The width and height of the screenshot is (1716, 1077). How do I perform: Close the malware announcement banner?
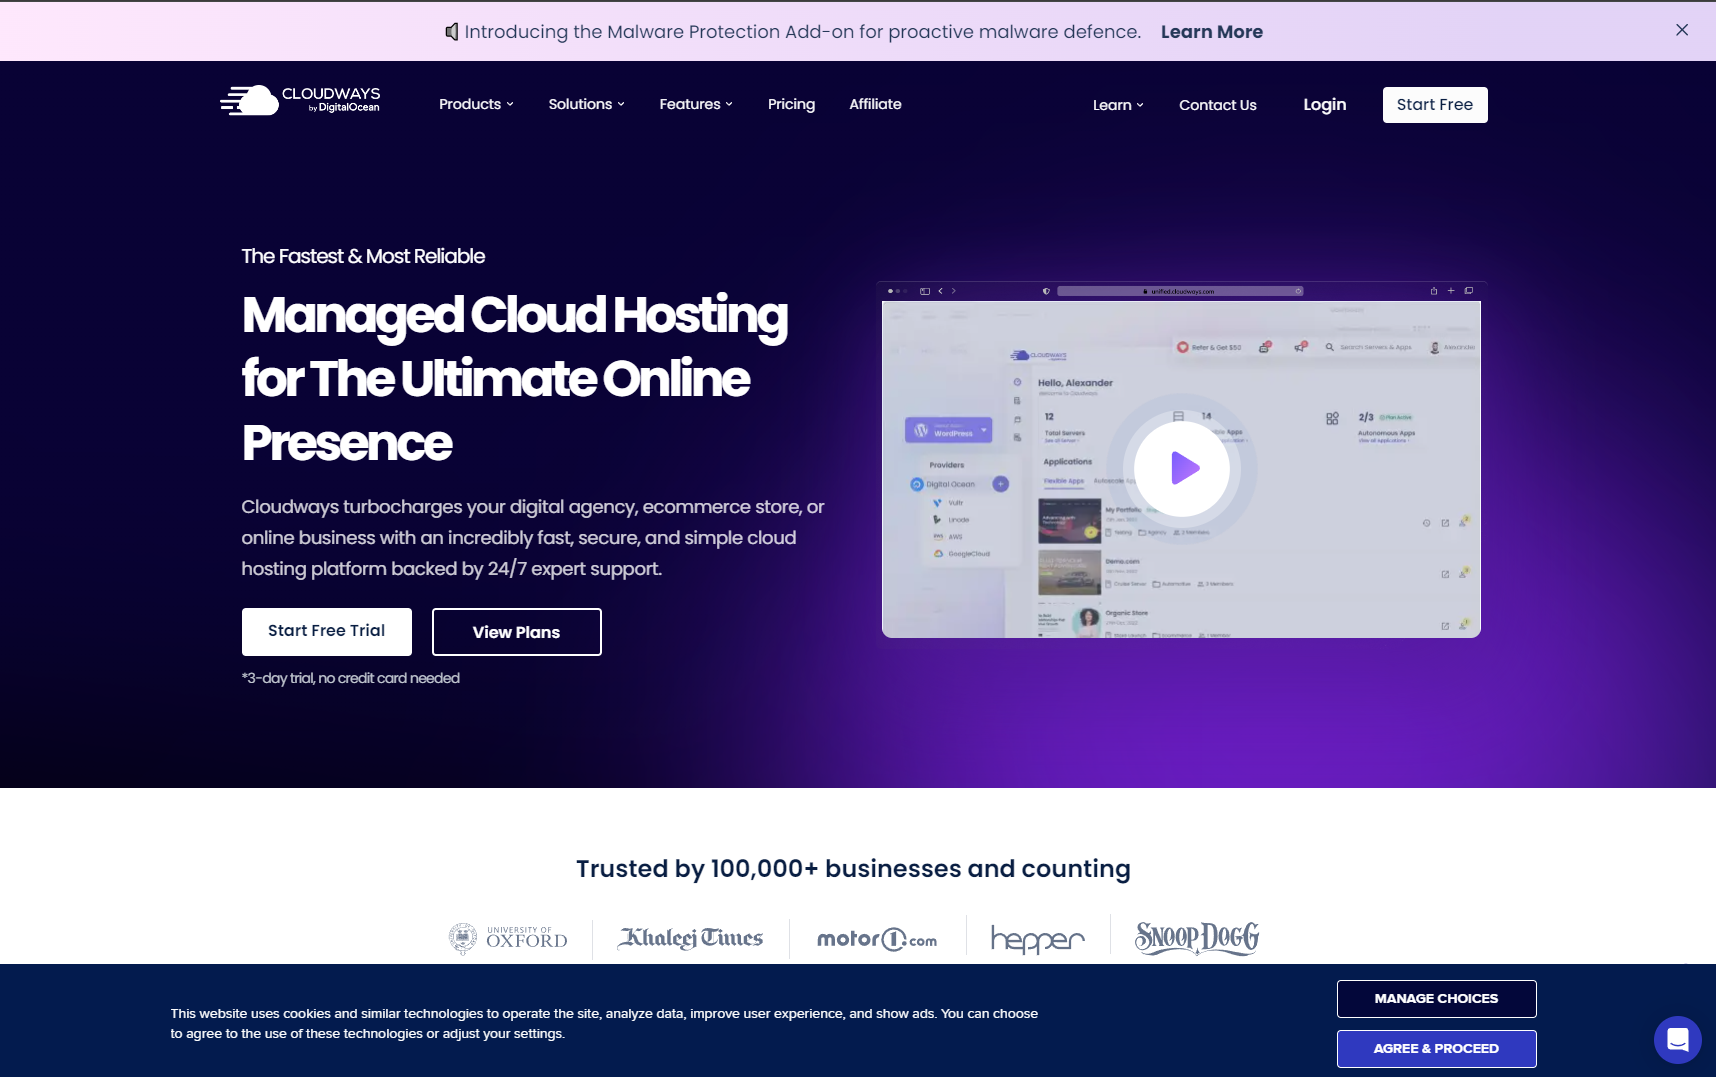(x=1682, y=30)
